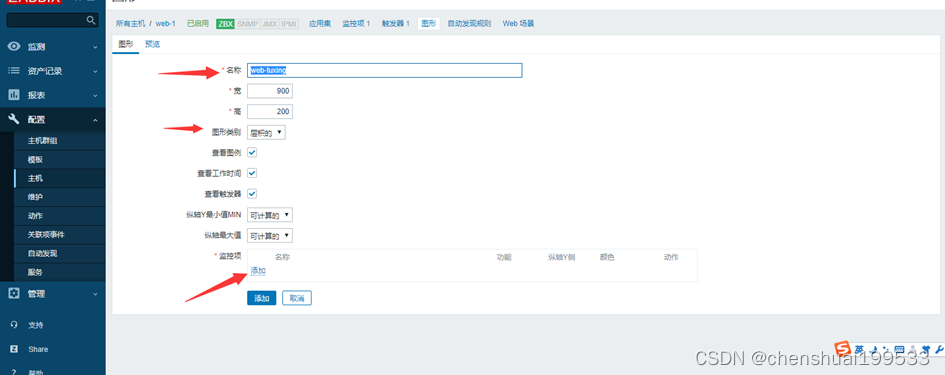This screenshot has width=945, height=375.
Task: Click the keyboard icon in the IME toolbar
Action: click(899, 349)
